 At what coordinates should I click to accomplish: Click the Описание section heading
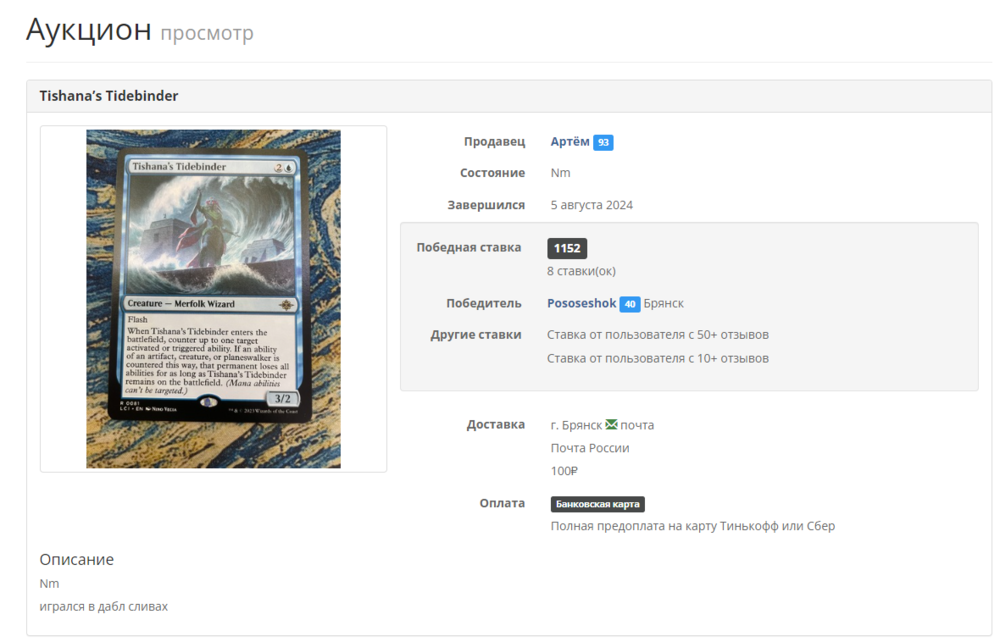(77, 560)
